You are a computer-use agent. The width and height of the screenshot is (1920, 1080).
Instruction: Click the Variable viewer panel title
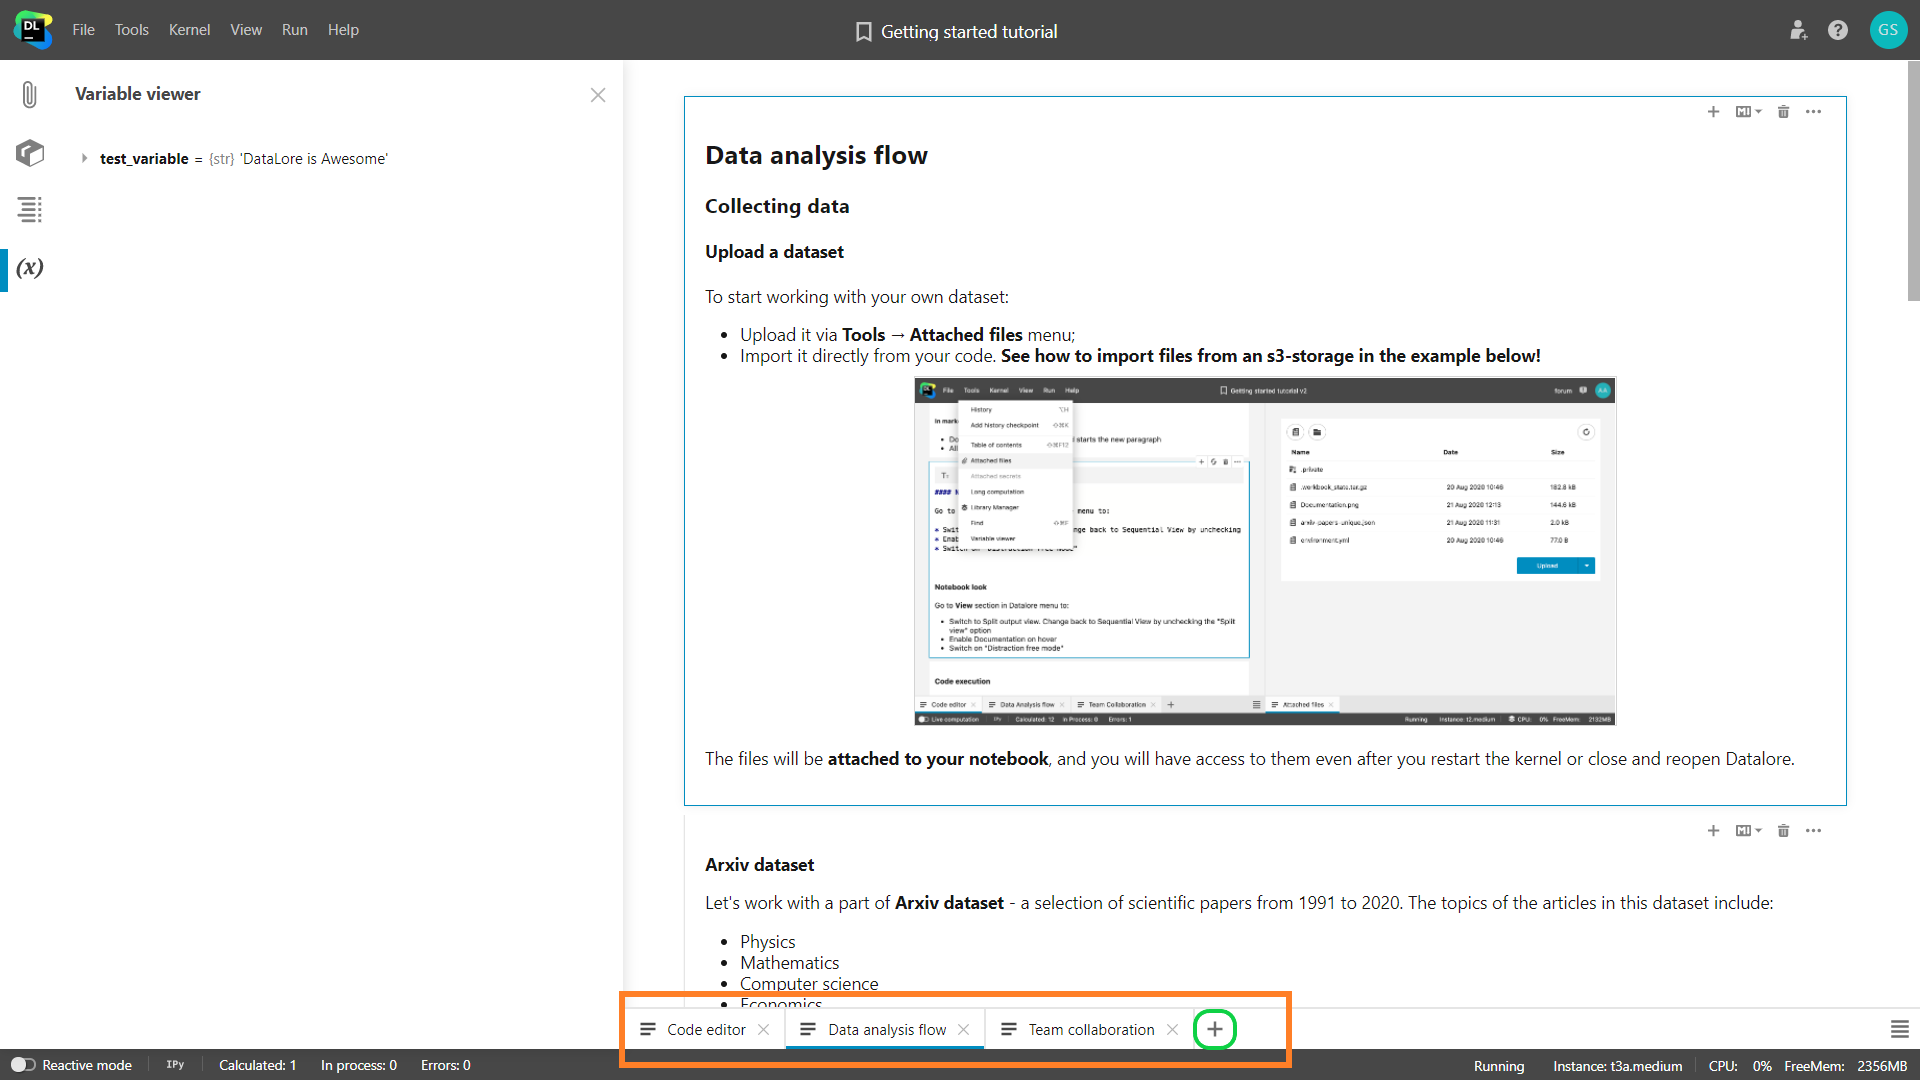point(138,94)
